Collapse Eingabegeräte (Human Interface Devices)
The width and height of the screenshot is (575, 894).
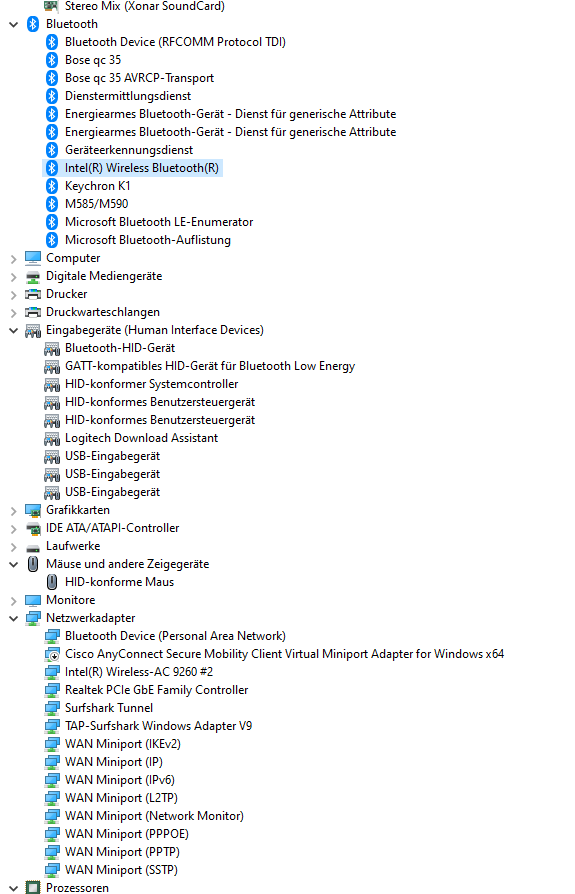click(x=14, y=331)
